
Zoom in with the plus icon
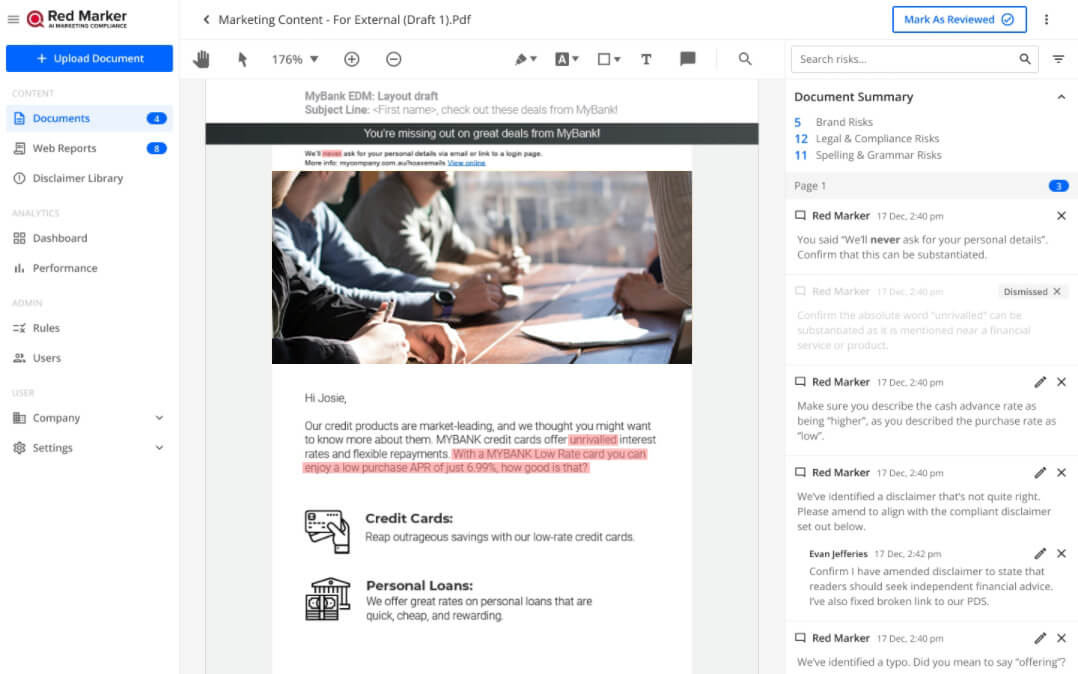(351, 59)
